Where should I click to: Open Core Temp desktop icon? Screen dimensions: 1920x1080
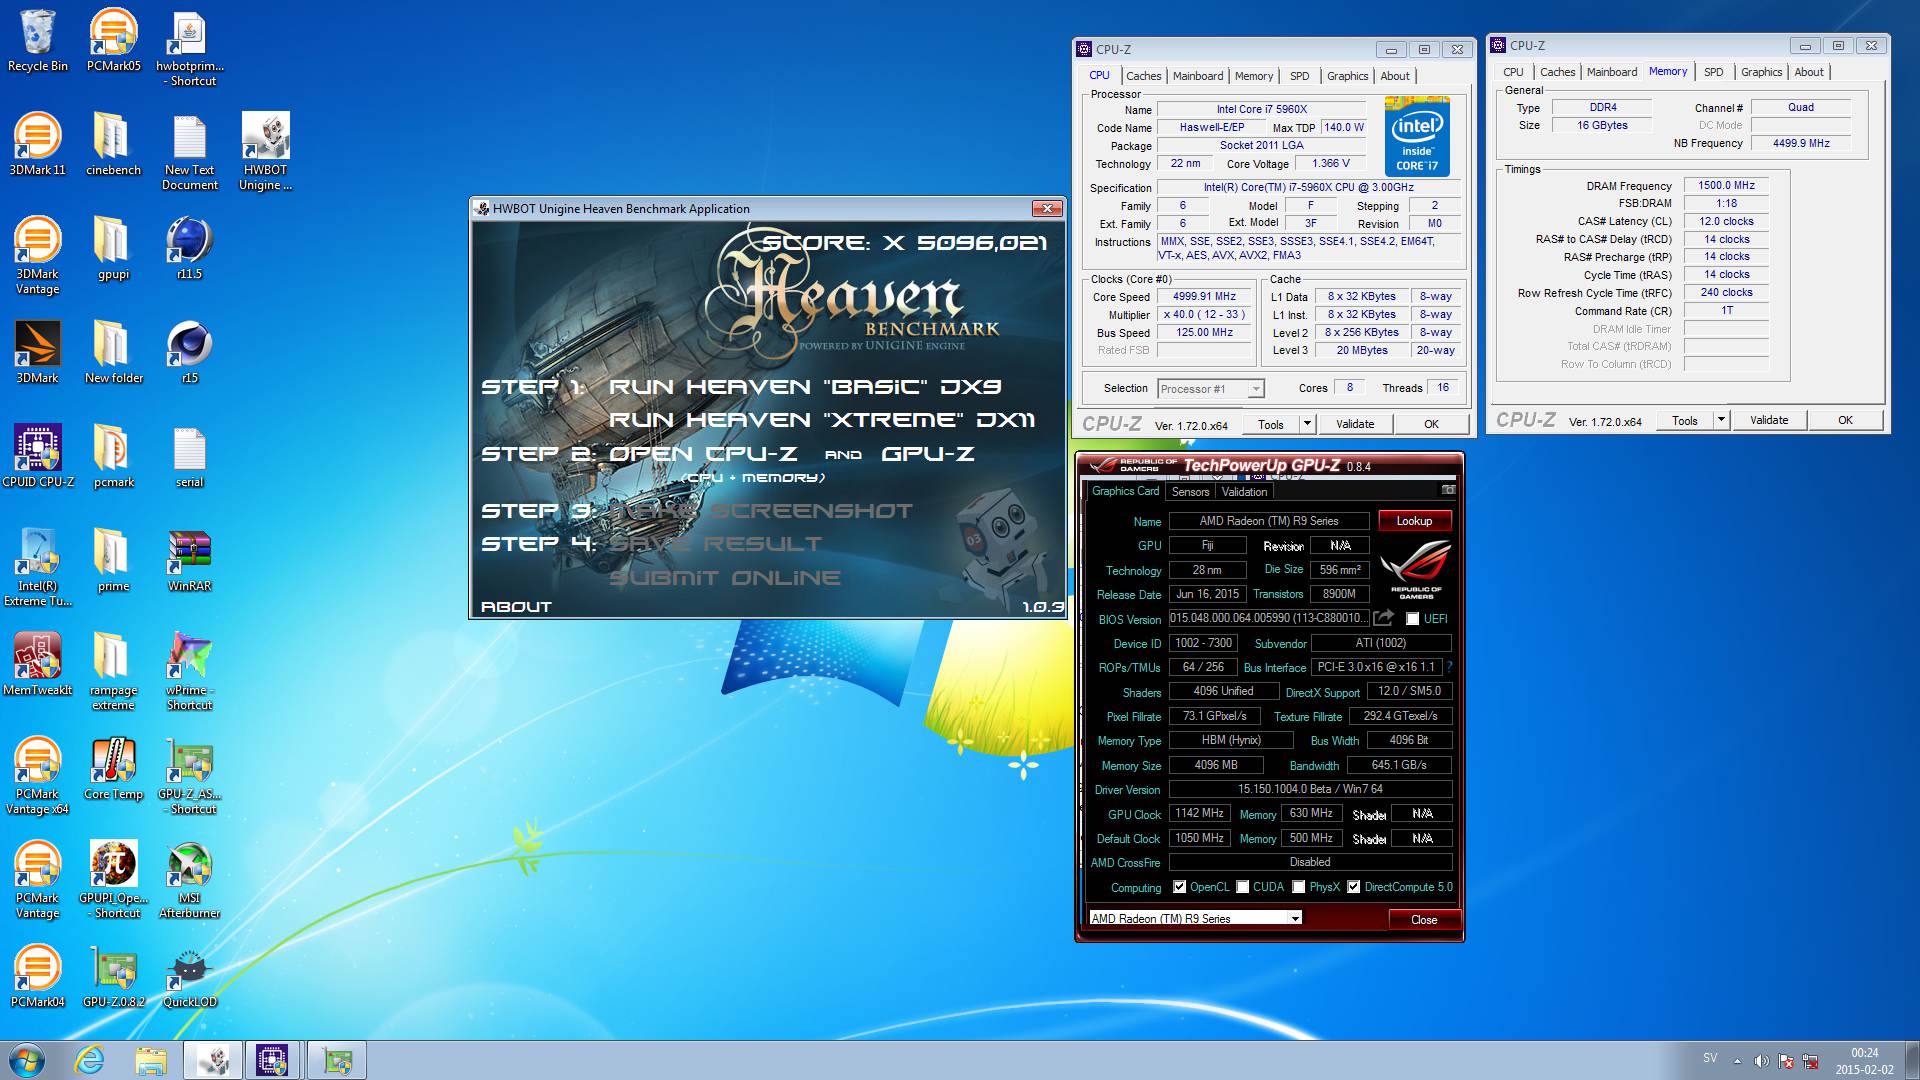(113, 768)
